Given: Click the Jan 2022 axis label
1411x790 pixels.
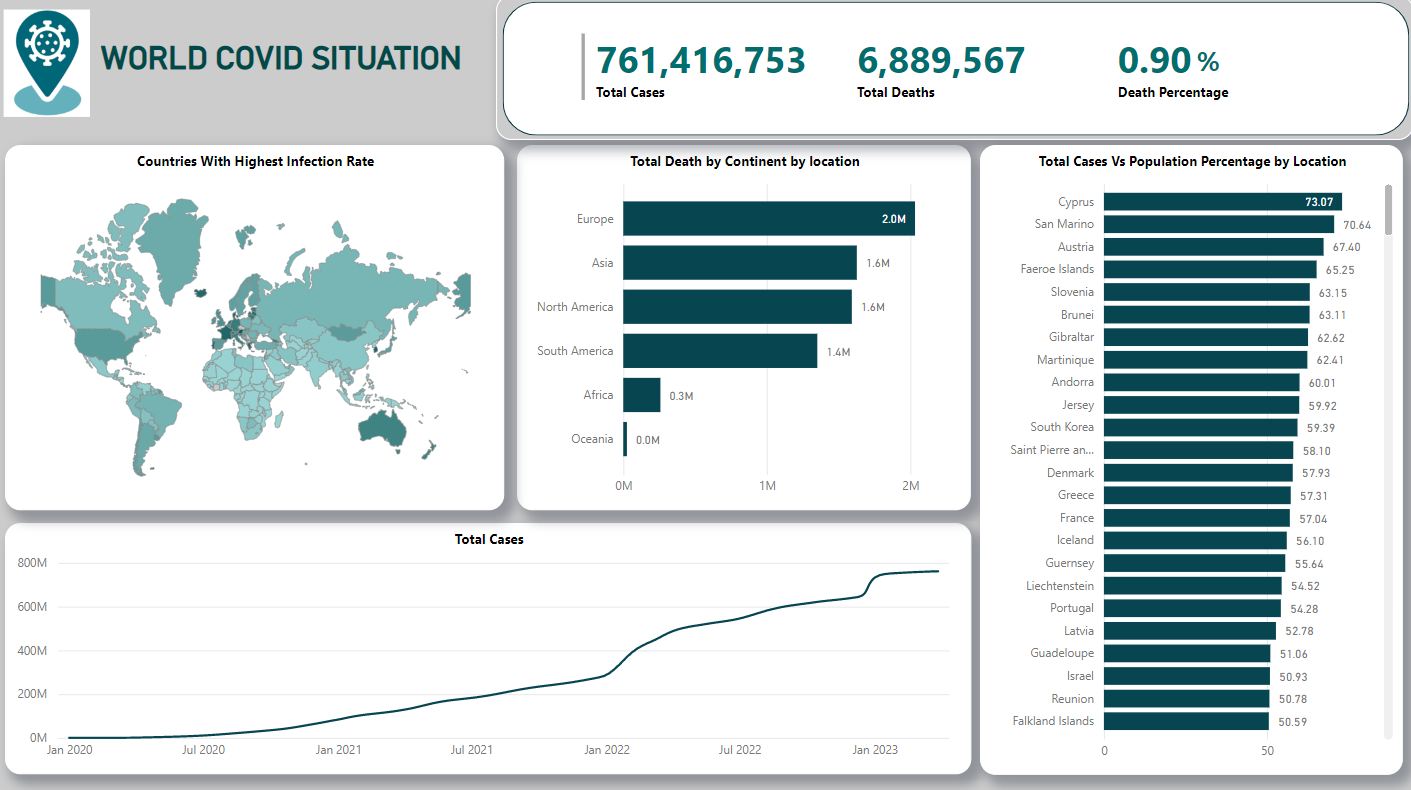Looking at the screenshot, I should click(606, 749).
